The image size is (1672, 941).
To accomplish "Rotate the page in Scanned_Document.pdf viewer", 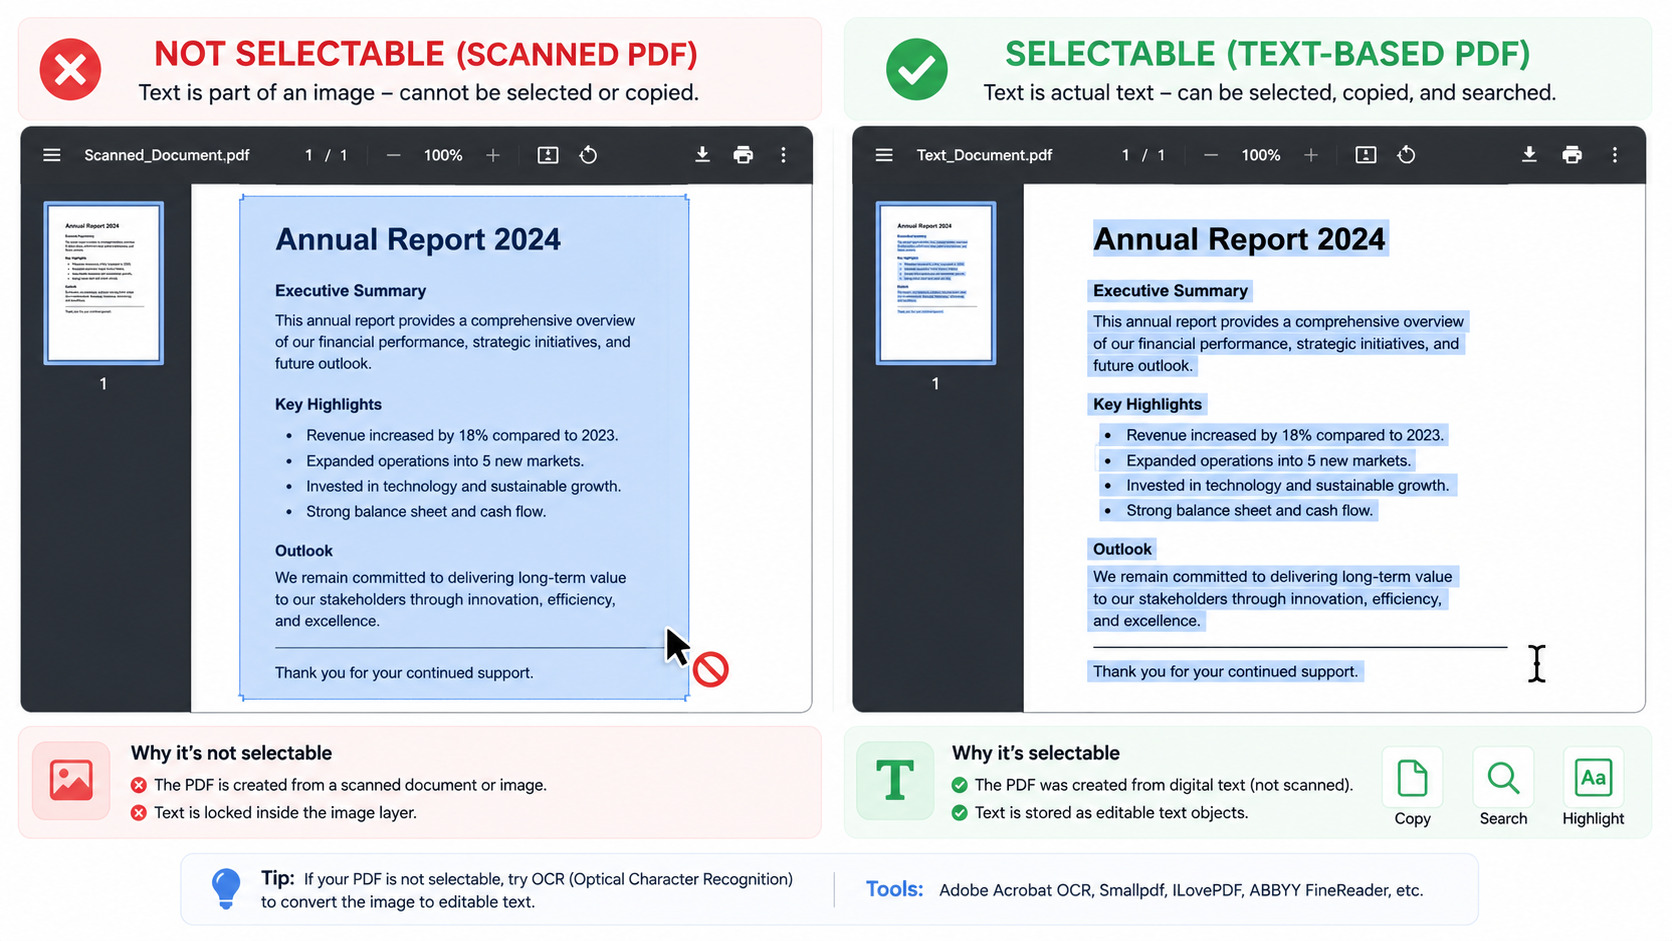I will tap(588, 155).
